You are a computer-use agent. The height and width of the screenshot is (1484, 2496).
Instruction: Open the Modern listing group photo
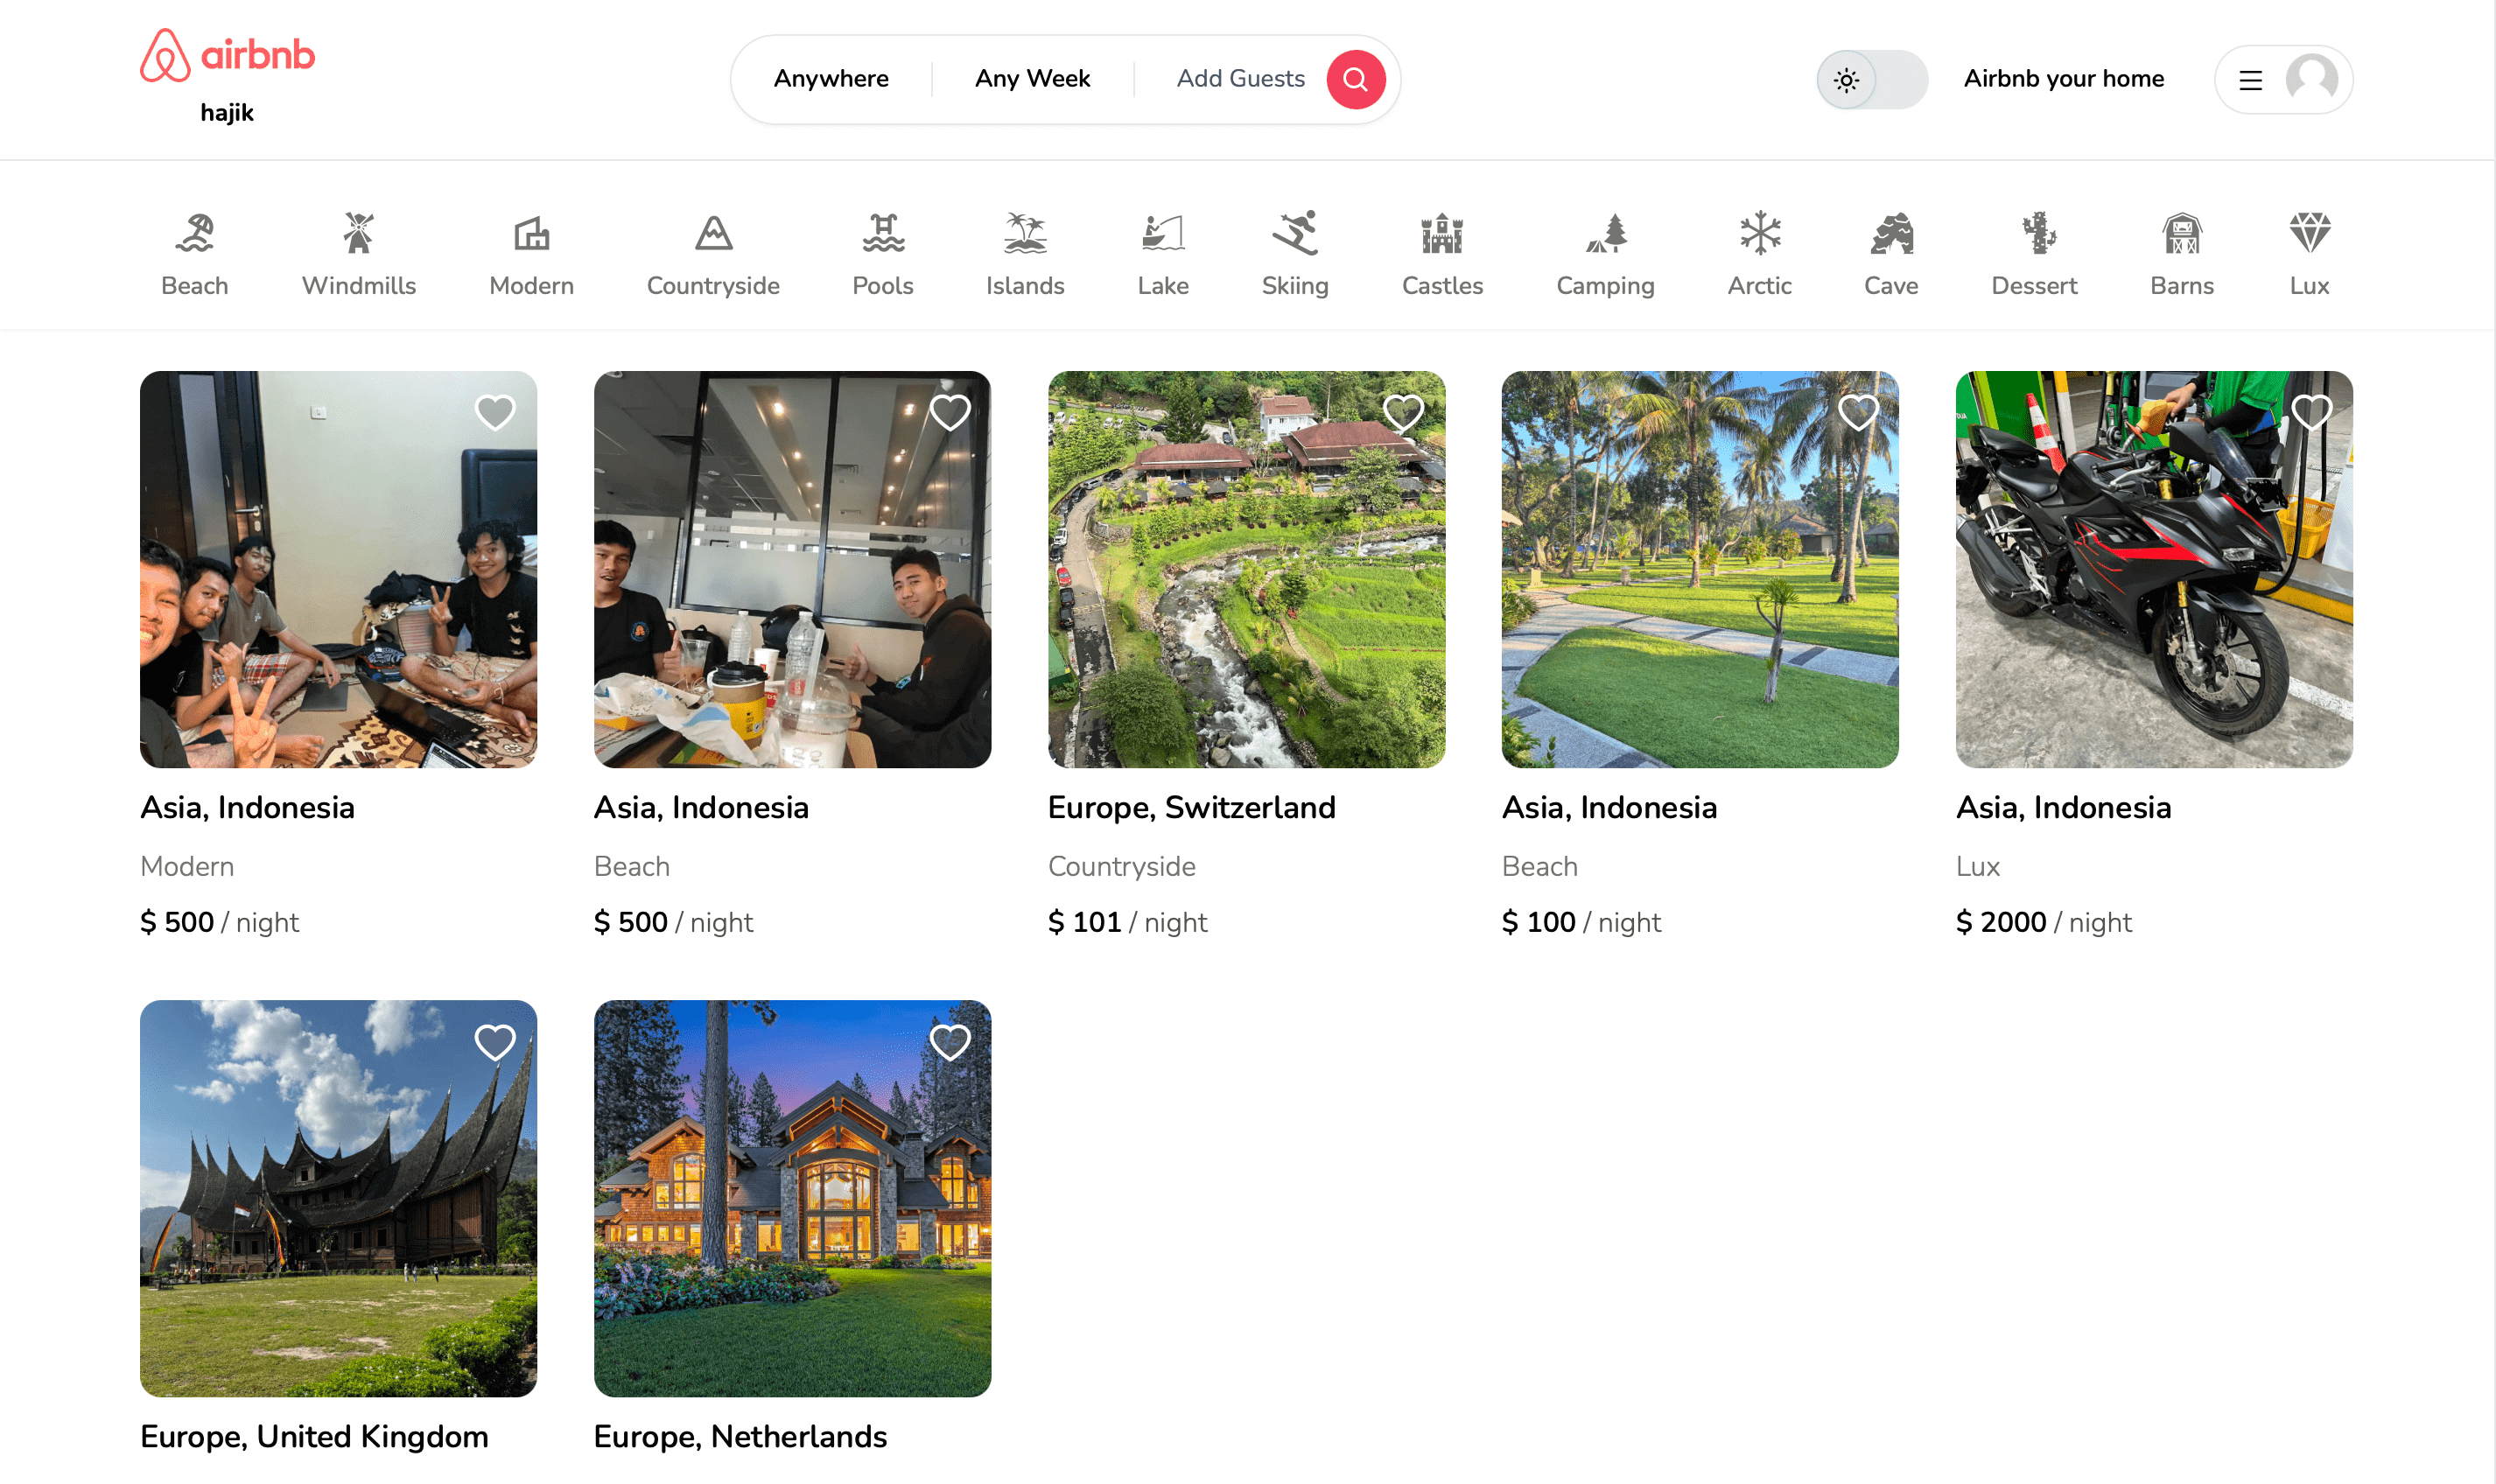click(338, 569)
